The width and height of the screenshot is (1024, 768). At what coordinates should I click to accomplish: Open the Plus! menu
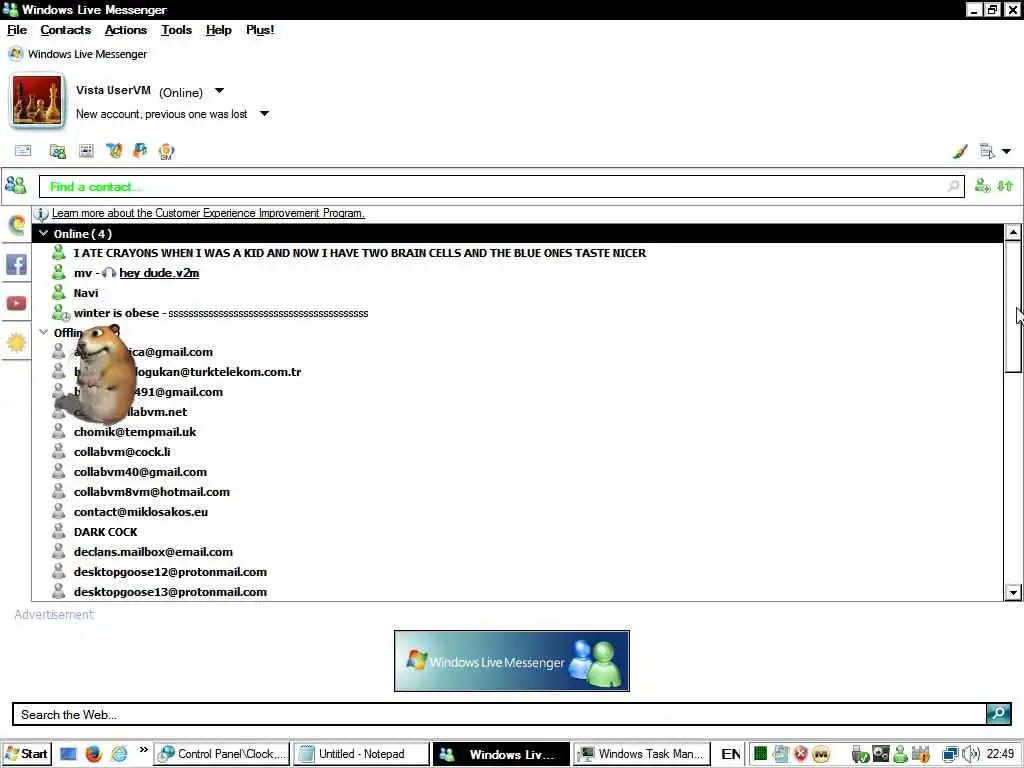[260, 30]
